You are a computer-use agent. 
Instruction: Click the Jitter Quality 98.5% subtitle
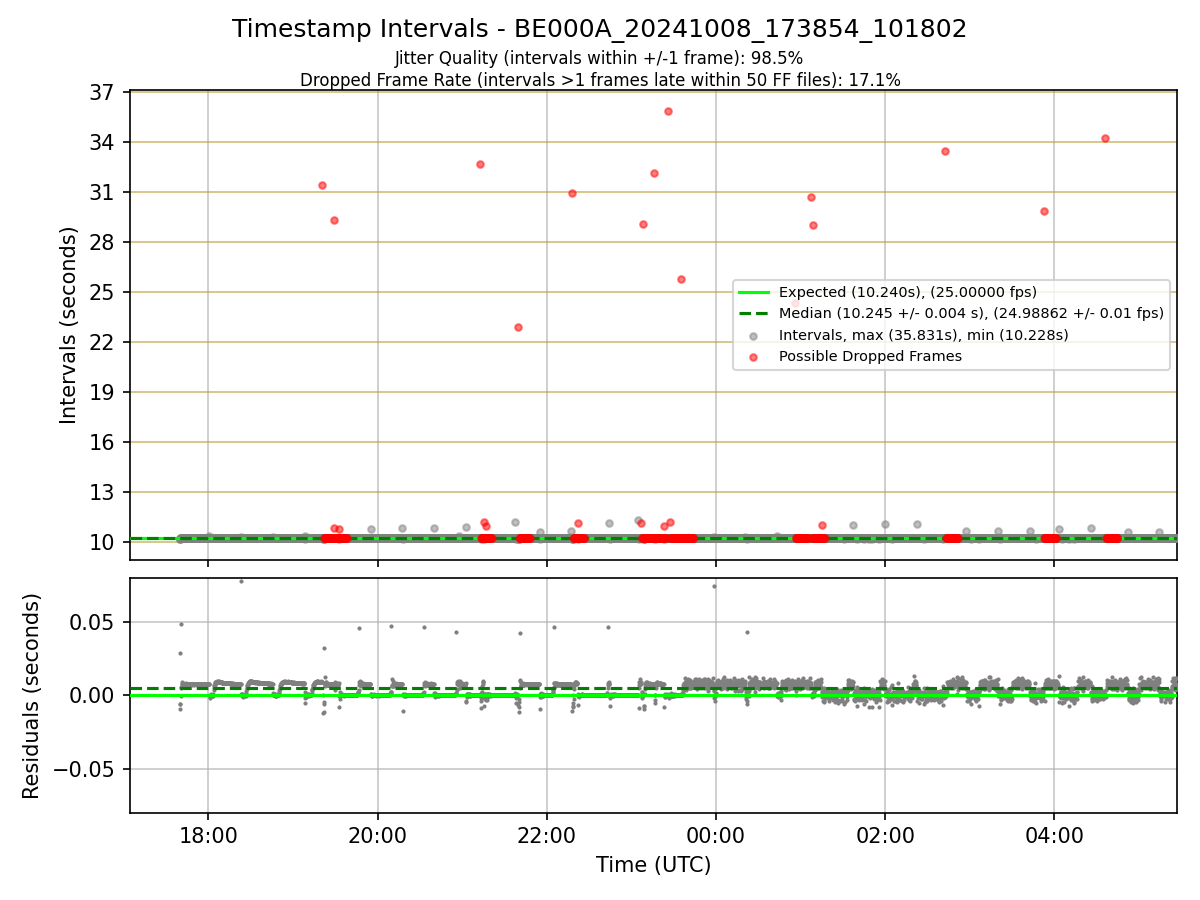point(599,58)
